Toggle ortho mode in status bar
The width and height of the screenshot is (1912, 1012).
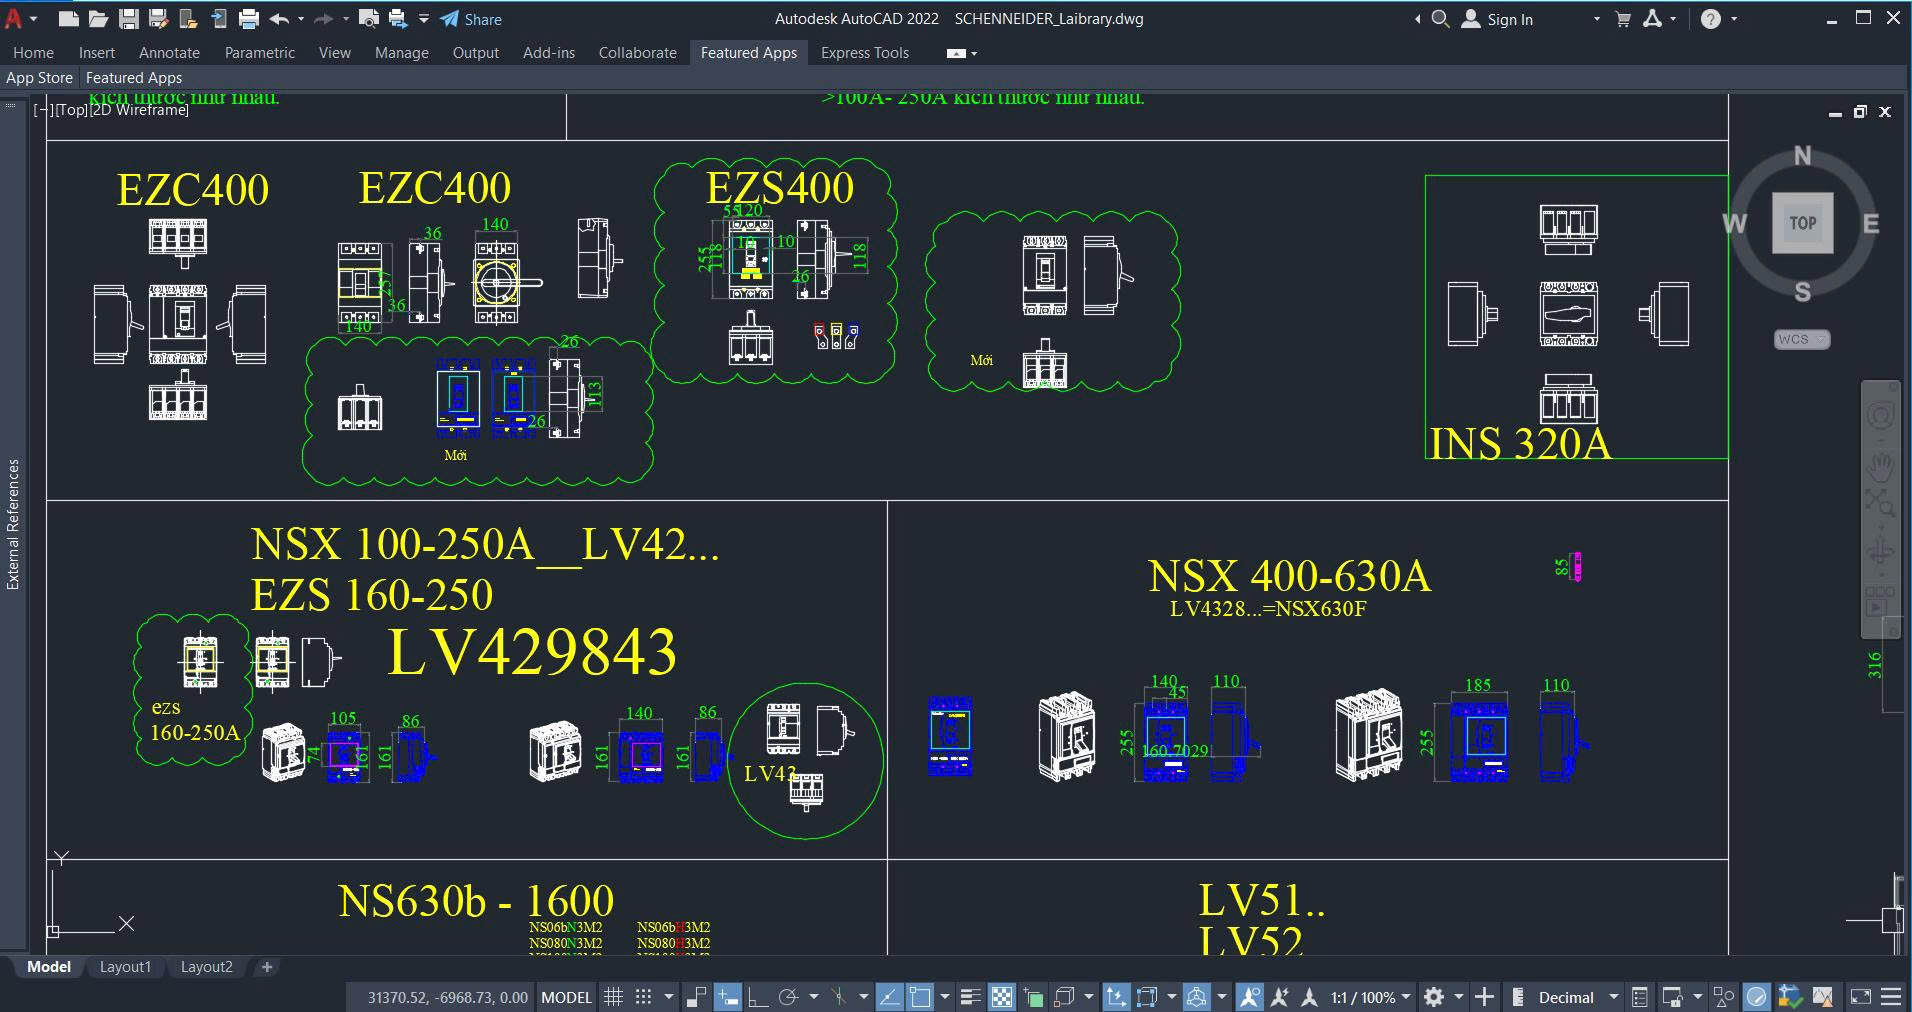(757, 997)
